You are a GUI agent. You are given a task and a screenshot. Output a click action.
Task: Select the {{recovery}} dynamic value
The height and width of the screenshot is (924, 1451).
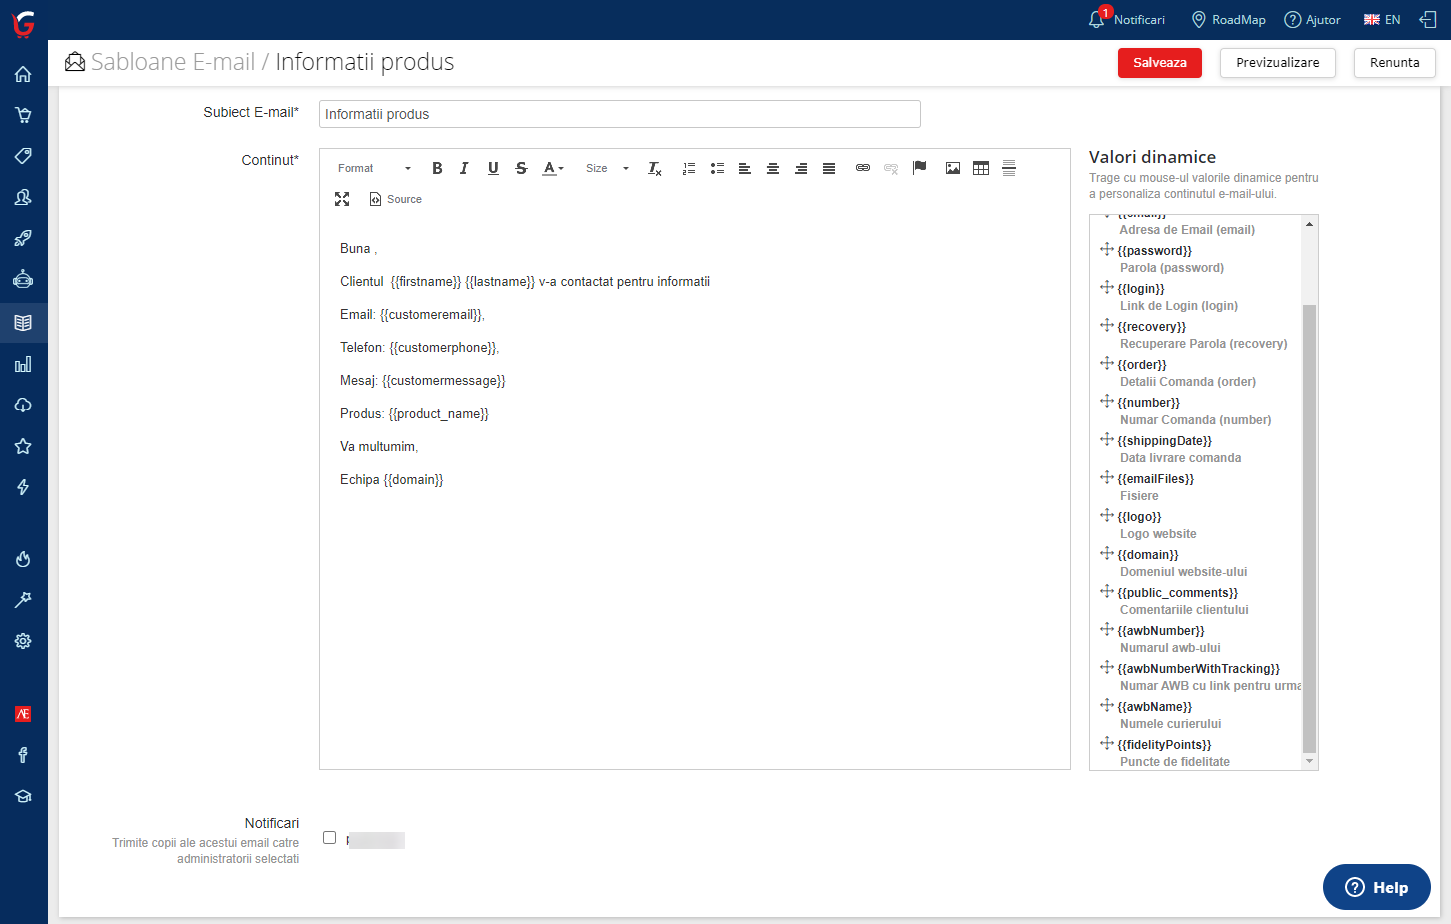point(1151,327)
